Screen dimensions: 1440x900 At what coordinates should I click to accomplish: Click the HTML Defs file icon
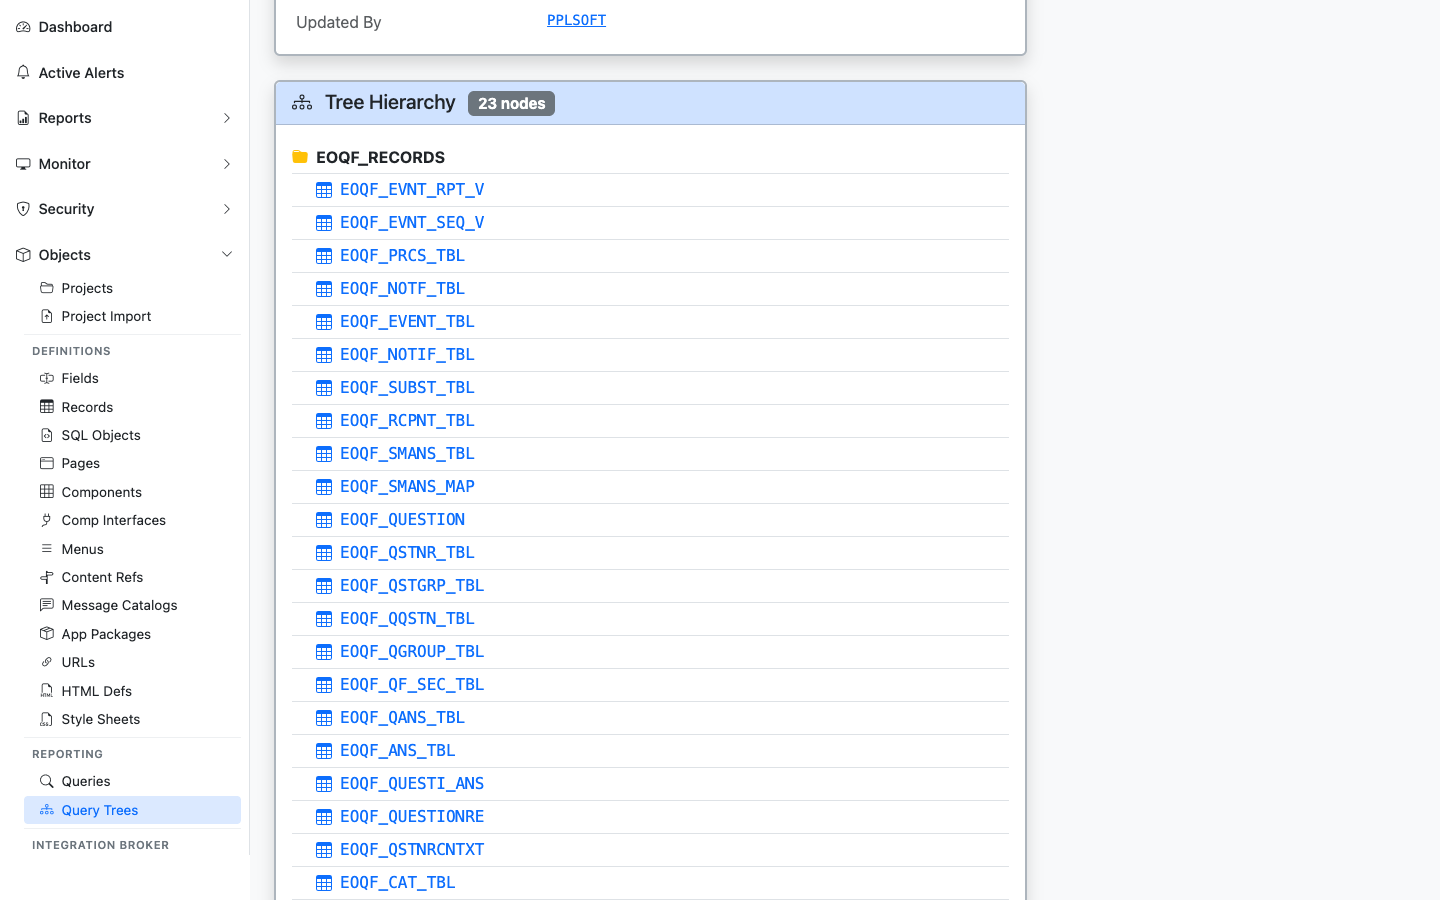pyautogui.click(x=47, y=691)
